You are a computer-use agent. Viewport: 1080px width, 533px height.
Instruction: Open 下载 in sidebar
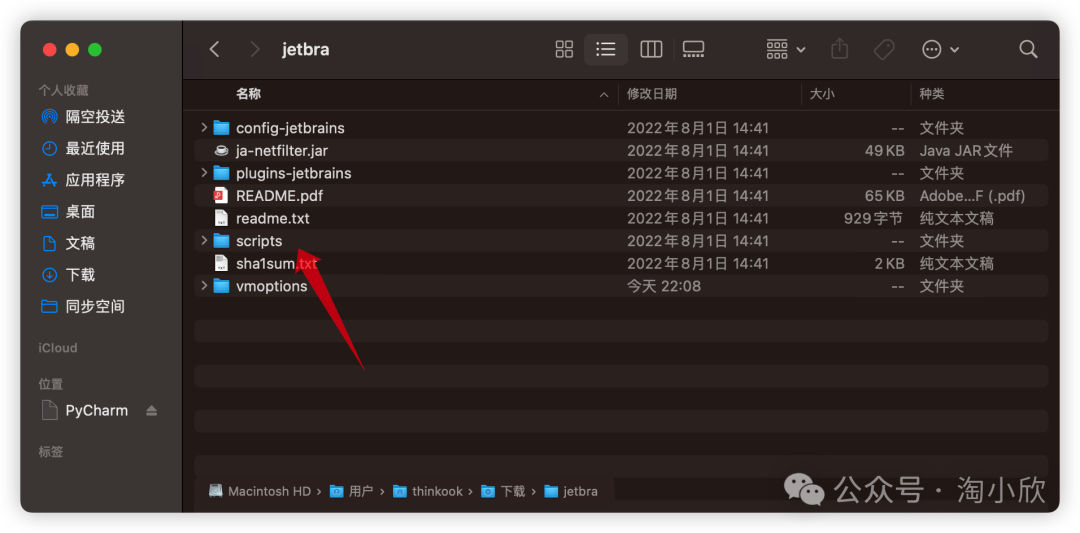[69, 275]
